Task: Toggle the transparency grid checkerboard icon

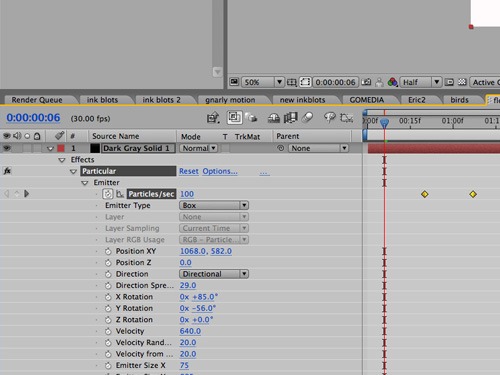Action: pyautogui.click(x=462, y=82)
